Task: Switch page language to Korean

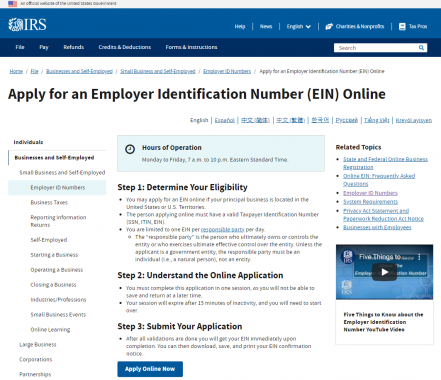Action: click(320, 120)
